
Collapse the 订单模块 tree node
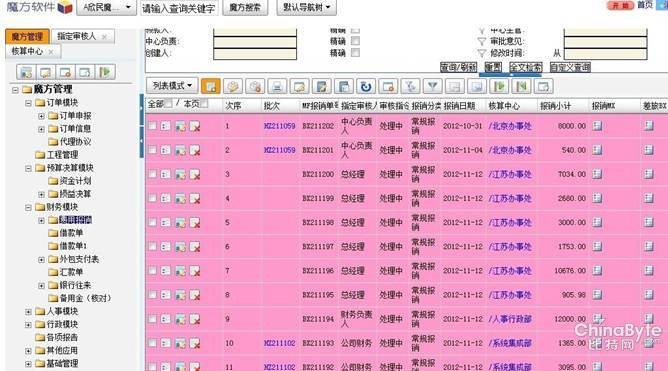[28, 103]
